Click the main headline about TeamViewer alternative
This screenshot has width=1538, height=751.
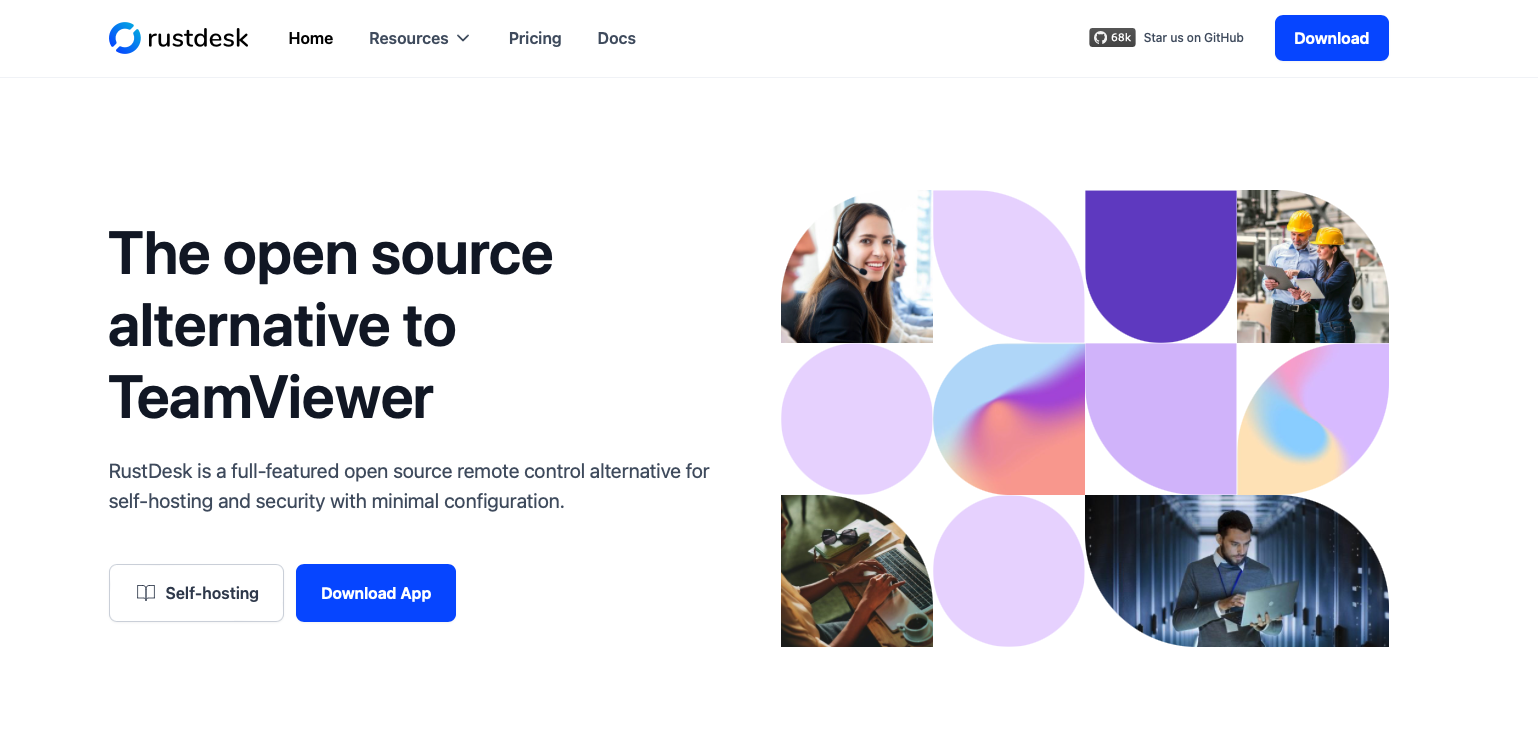(331, 325)
